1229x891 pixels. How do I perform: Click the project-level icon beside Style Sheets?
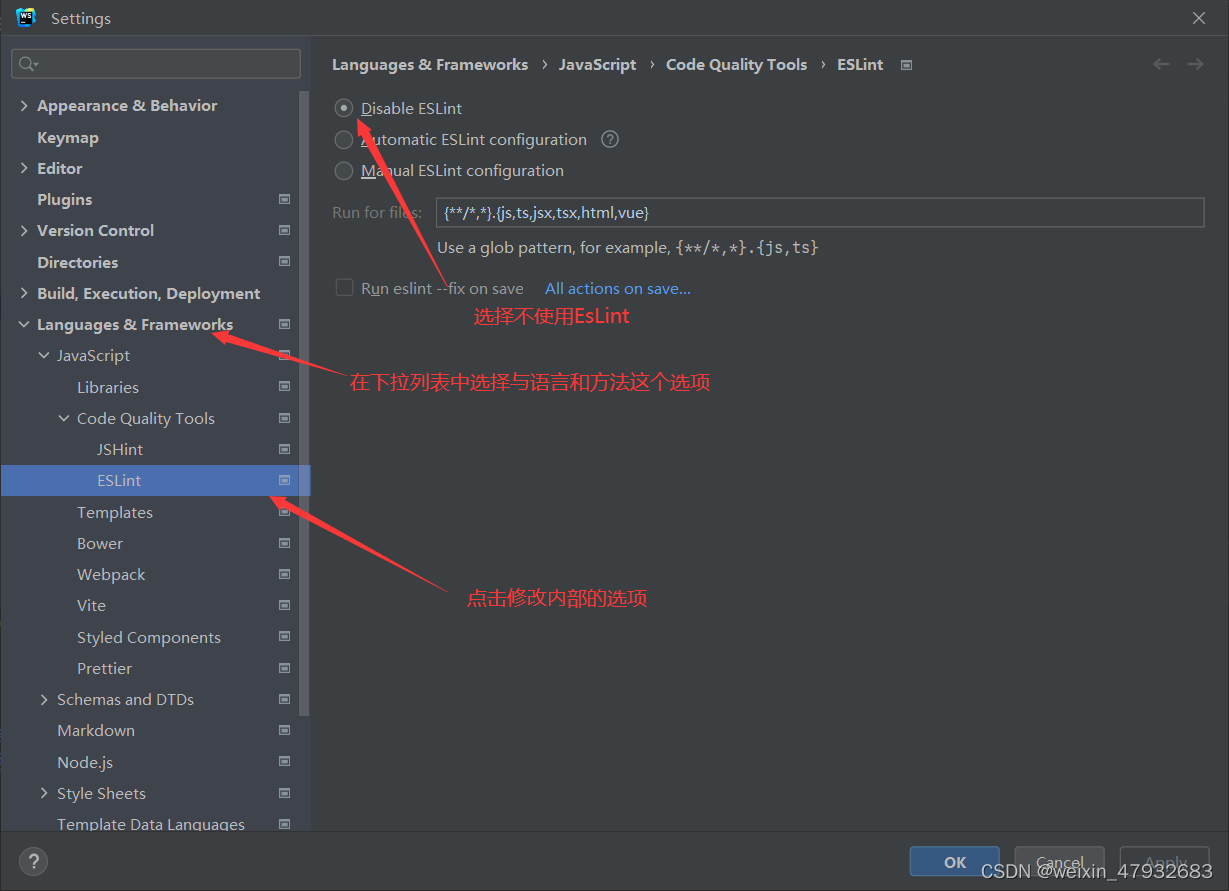pos(285,793)
